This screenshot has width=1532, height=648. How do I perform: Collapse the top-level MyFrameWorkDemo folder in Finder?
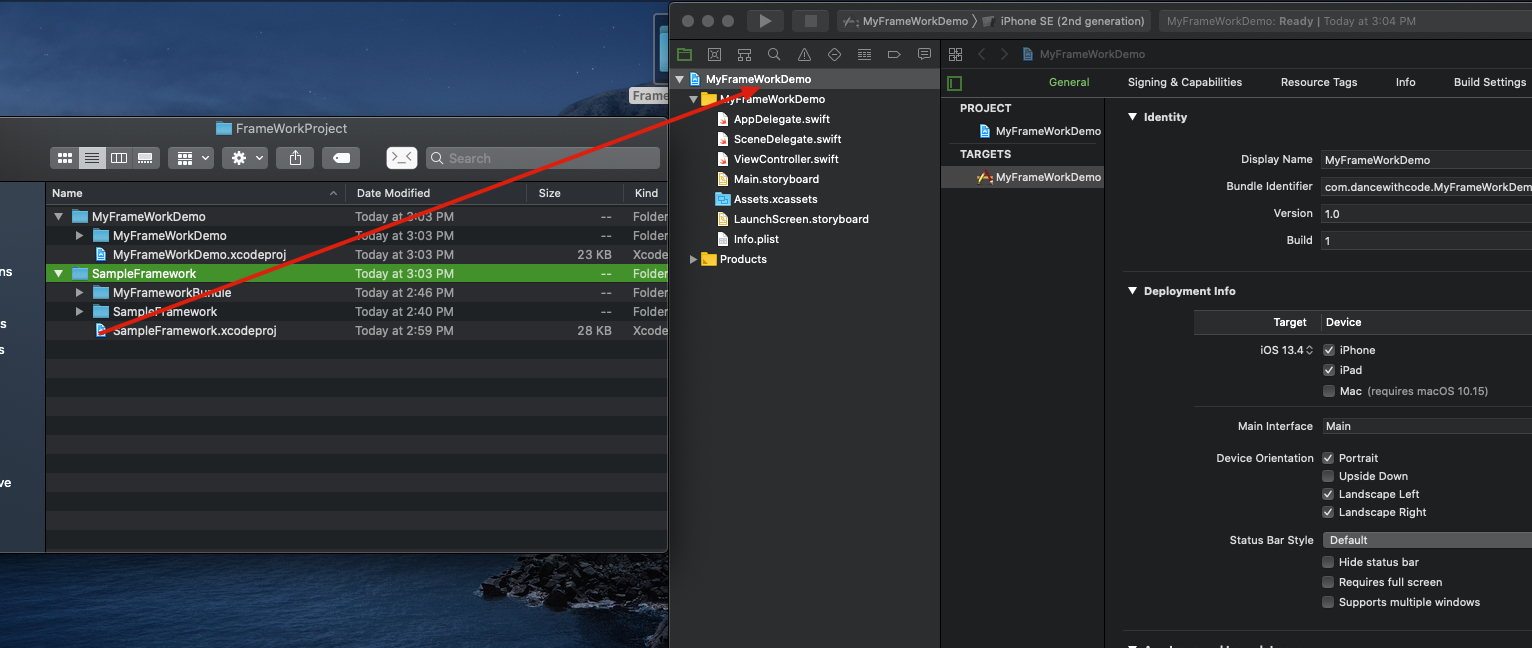tap(58, 217)
